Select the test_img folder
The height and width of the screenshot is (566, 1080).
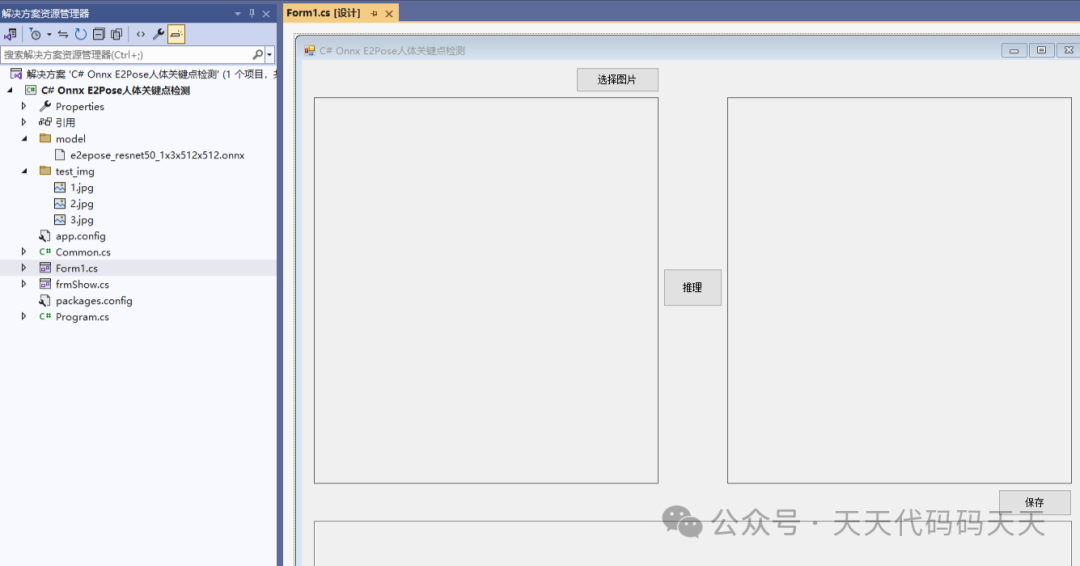point(74,171)
